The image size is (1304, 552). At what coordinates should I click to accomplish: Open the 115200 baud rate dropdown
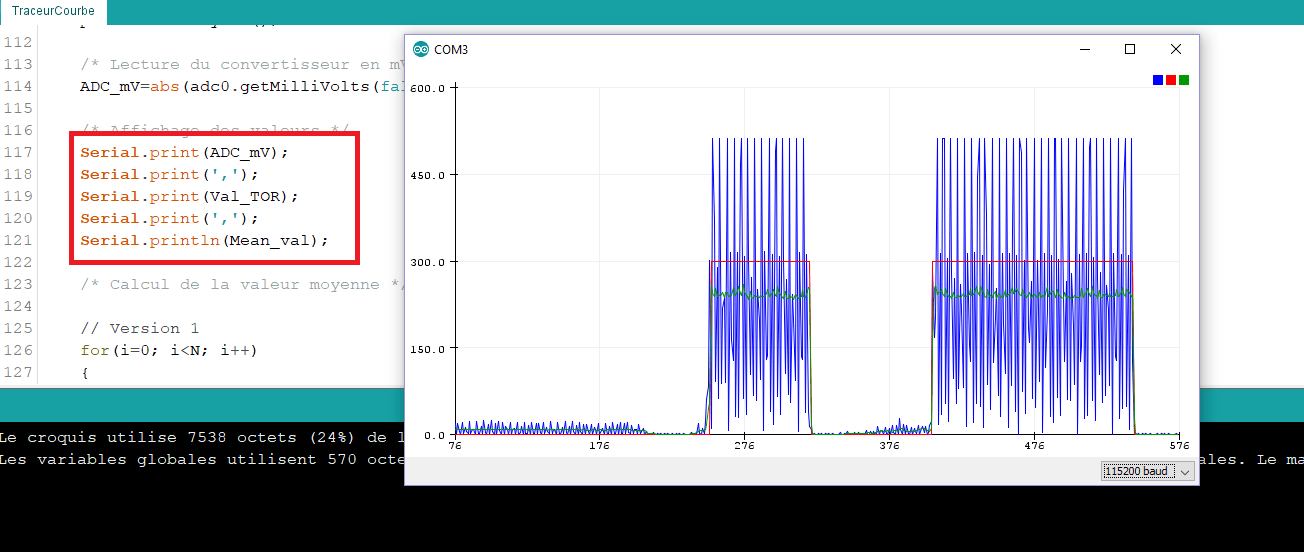point(1147,471)
